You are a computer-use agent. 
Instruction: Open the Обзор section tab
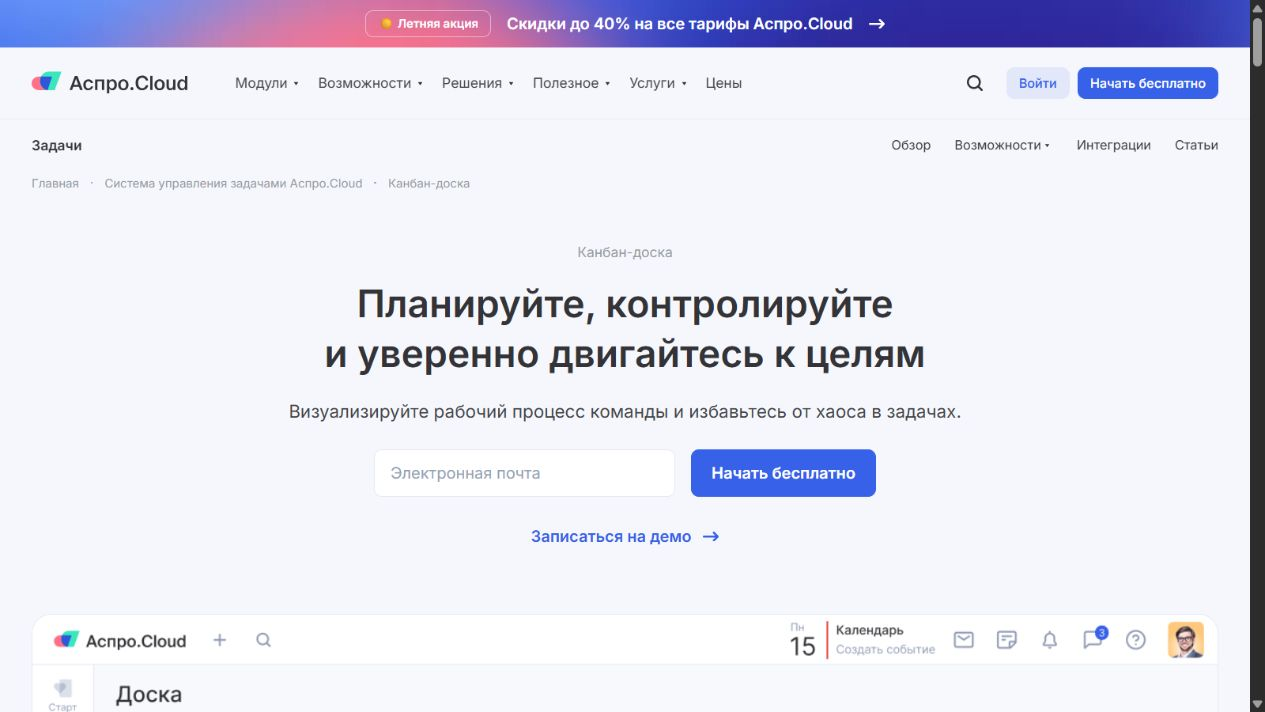(911, 145)
